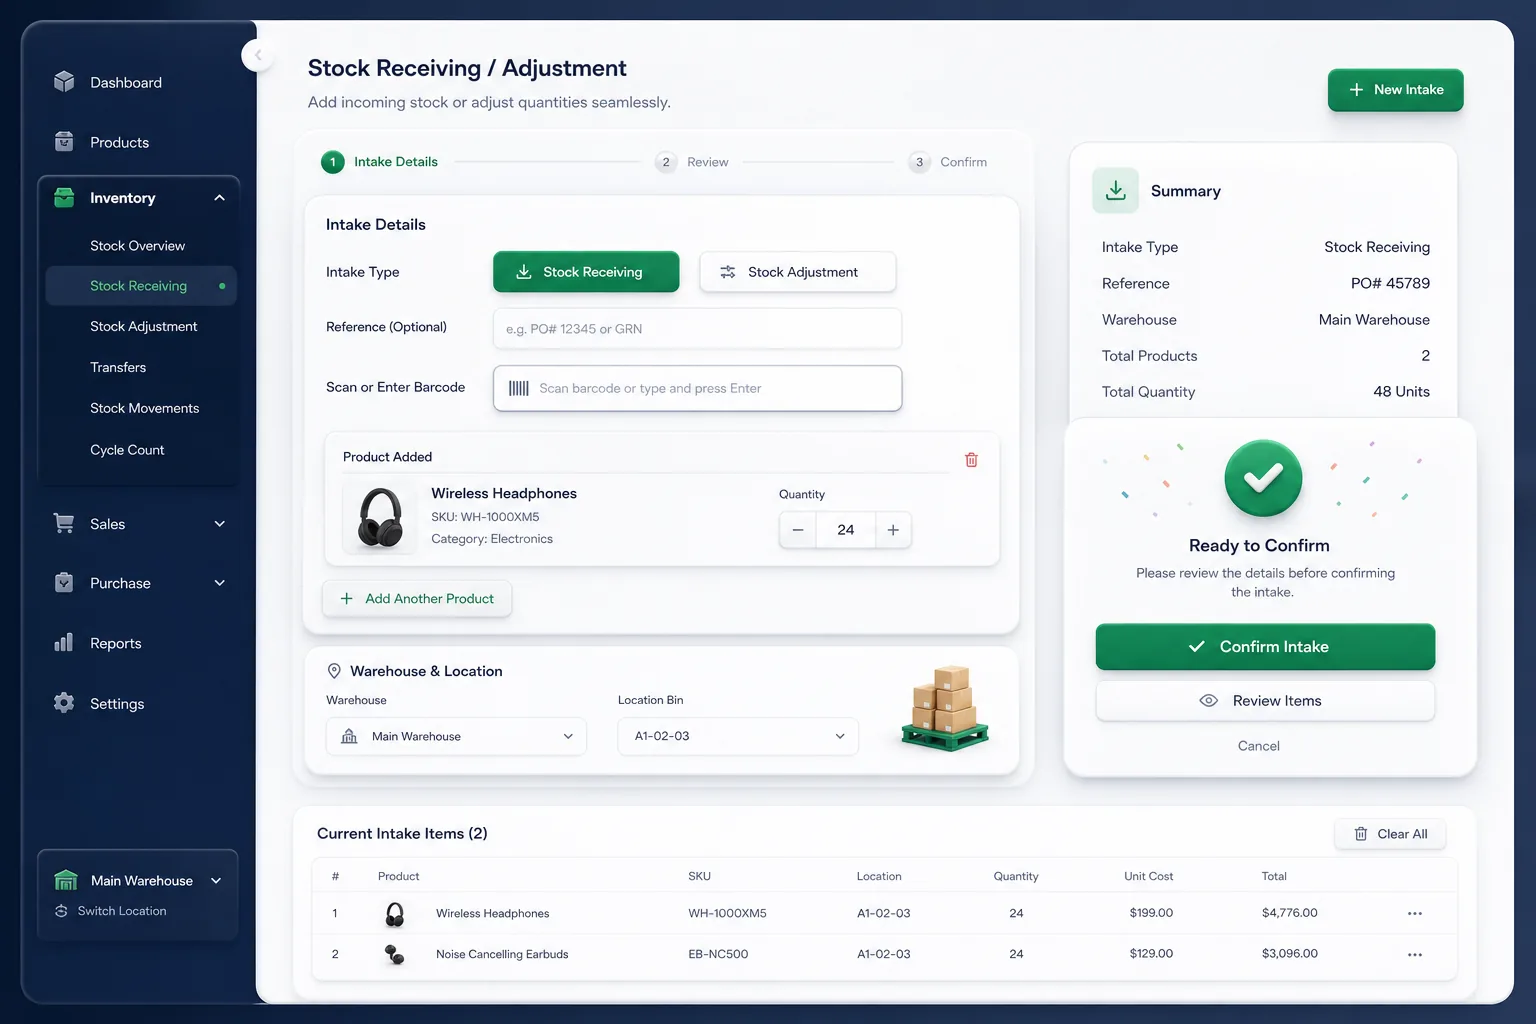
Task: Expand the Purchase menu
Action: tap(220, 583)
